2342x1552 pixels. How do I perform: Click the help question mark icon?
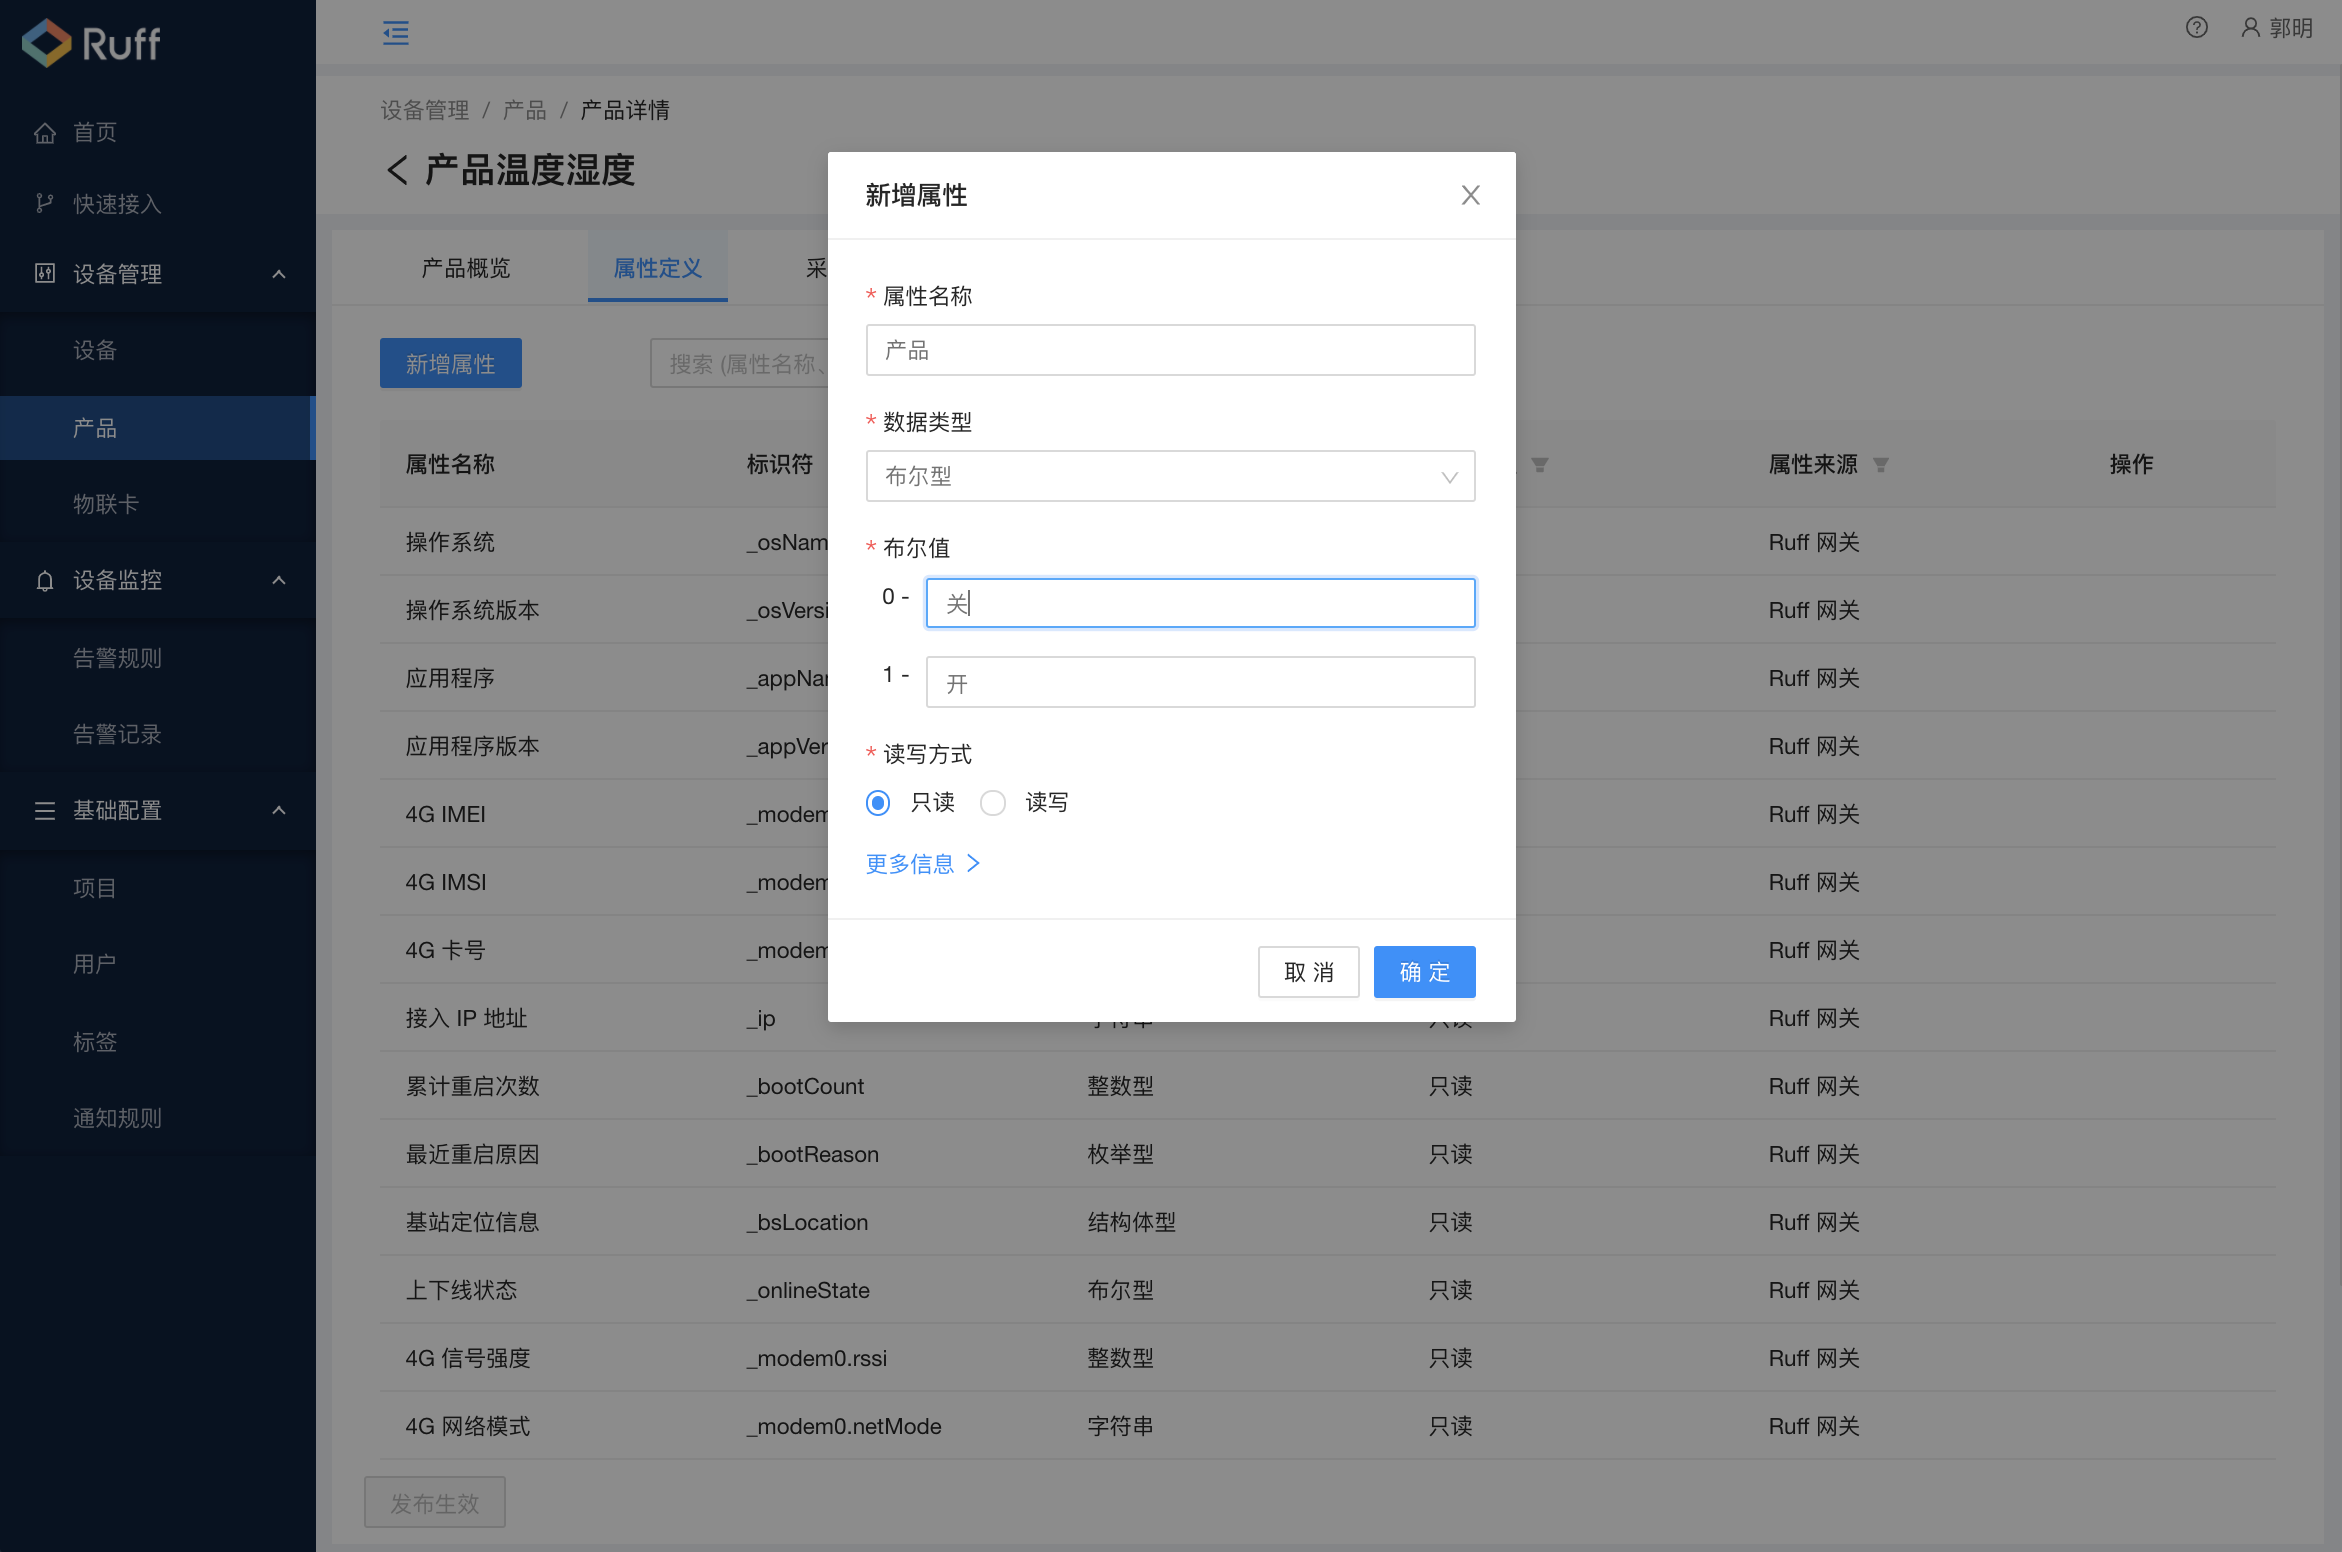click(2196, 27)
